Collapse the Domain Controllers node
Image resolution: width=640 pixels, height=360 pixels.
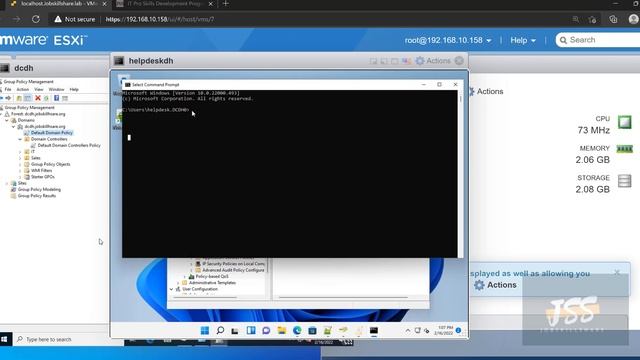[20, 139]
